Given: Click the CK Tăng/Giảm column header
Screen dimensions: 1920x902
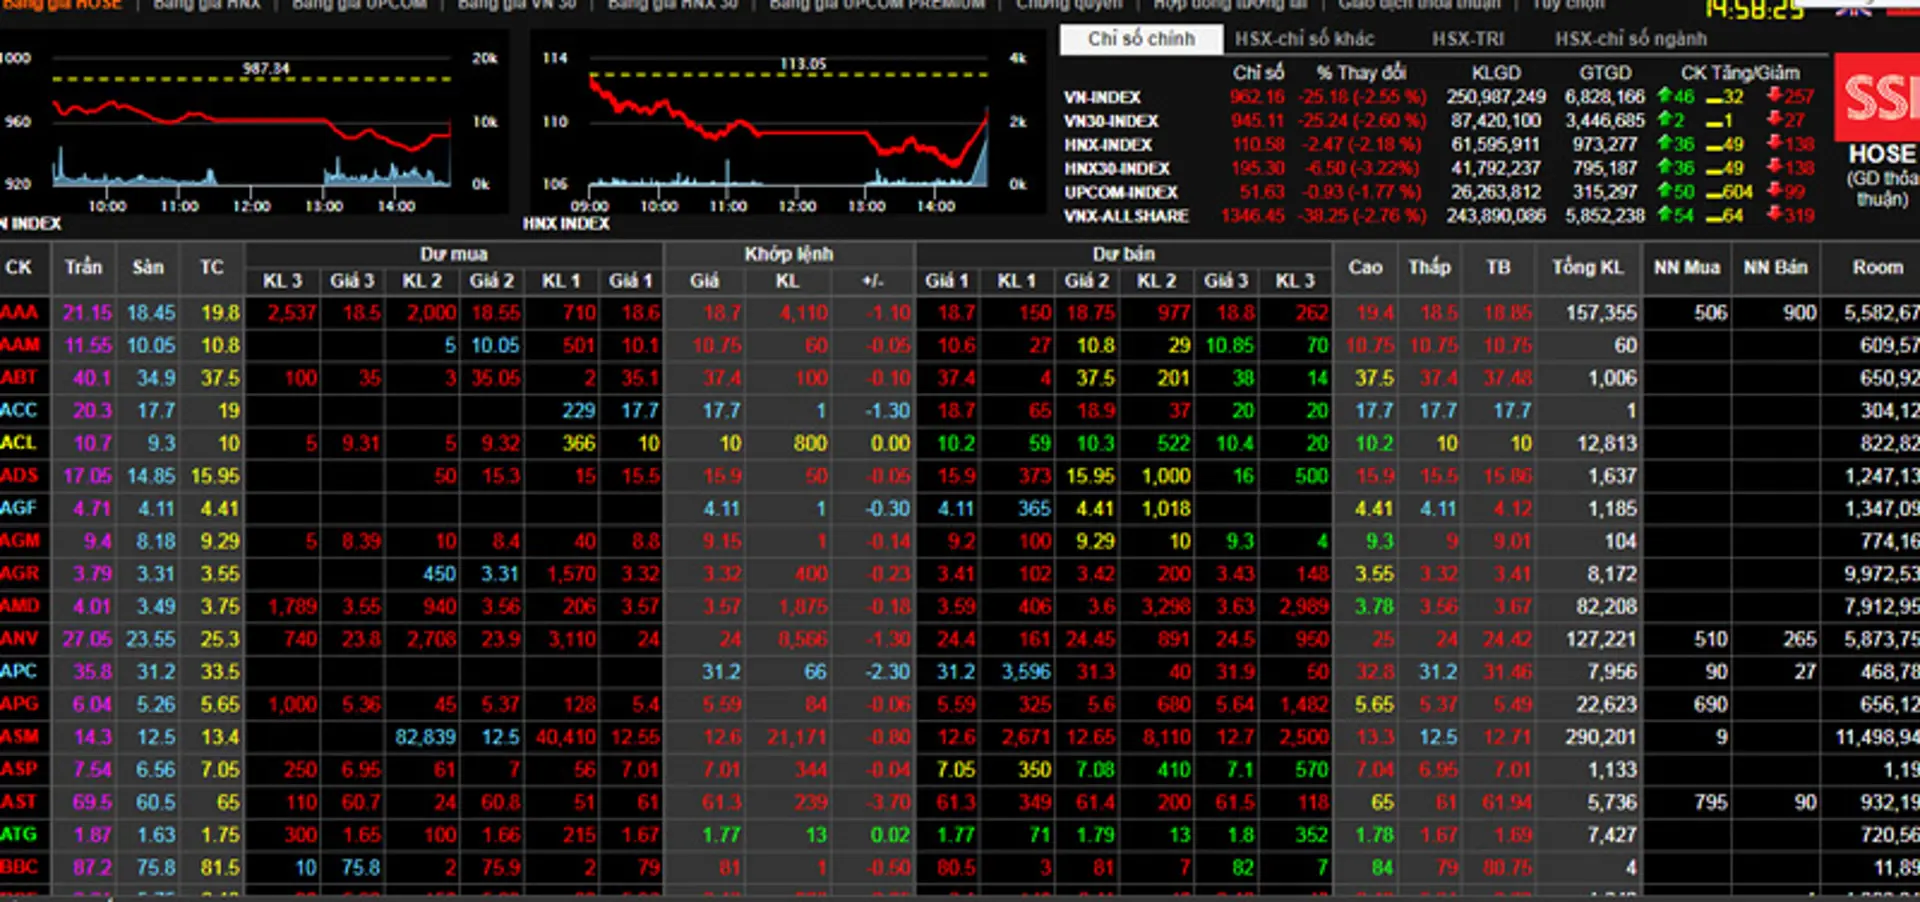Looking at the screenshot, I should coord(1740,73).
